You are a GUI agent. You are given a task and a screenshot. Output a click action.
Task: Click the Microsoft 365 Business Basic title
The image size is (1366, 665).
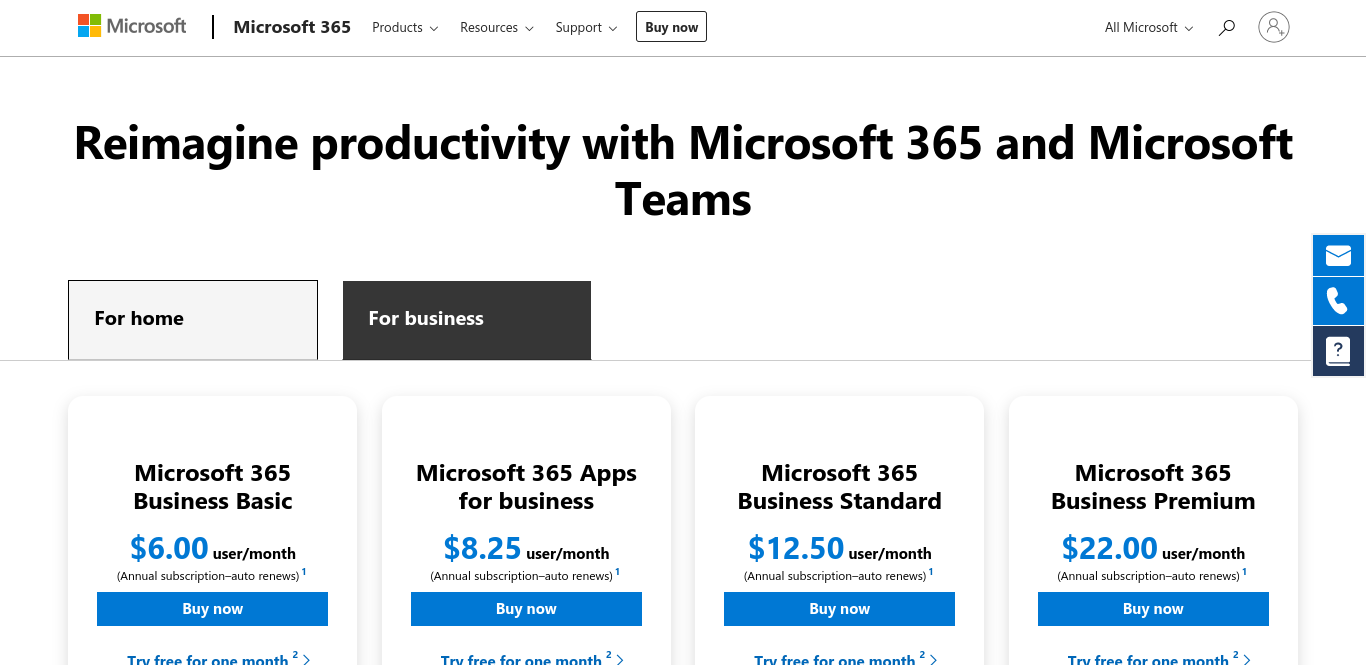213,487
